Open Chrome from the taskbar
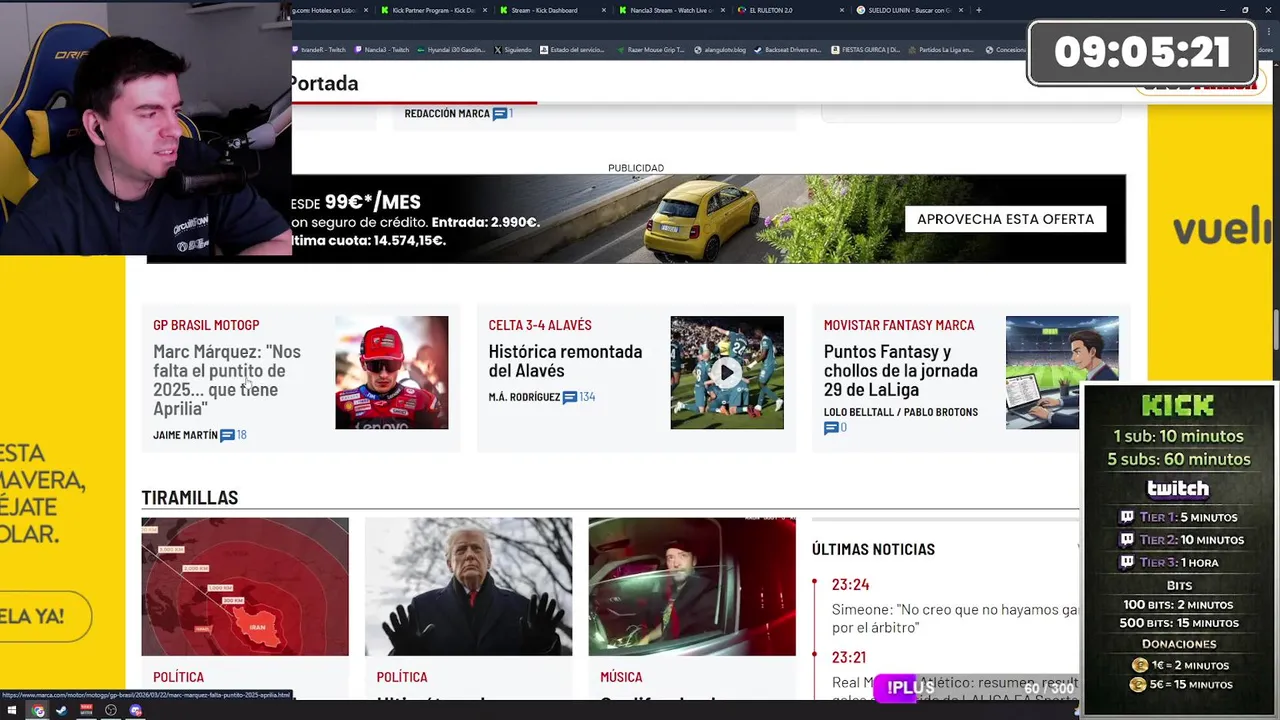Screen dimensions: 1280x720 (x=38, y=711)
